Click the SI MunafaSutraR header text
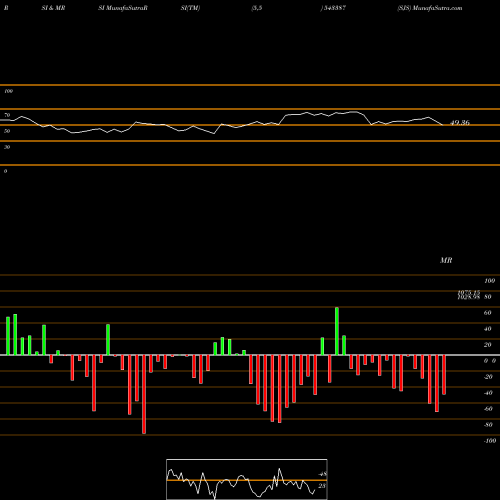 (123, 8)
